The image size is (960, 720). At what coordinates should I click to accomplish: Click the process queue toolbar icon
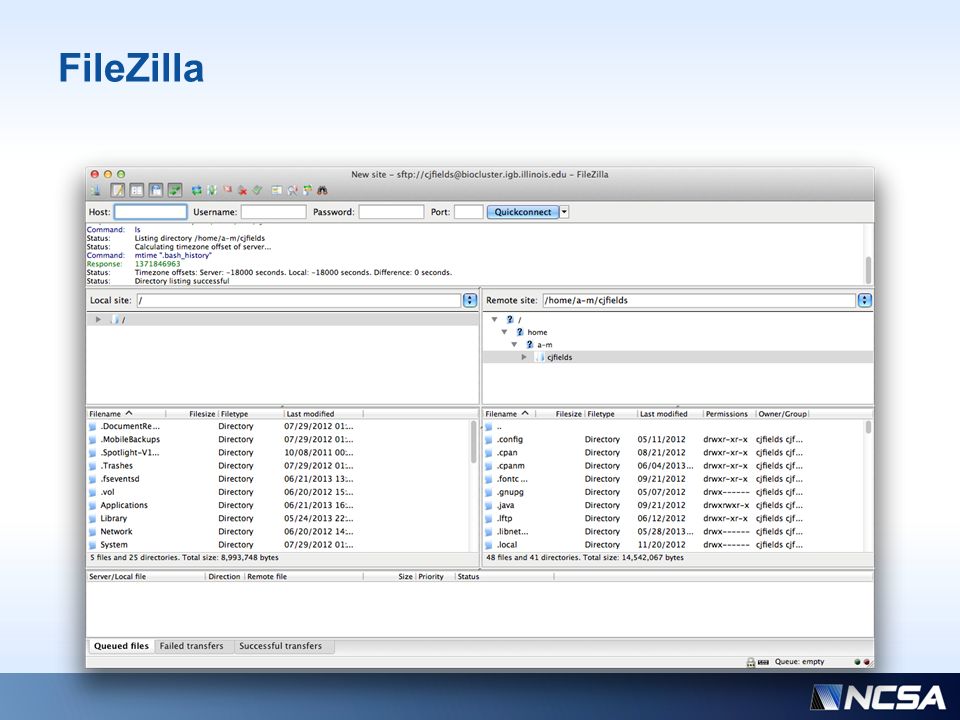pyautogui.click(x=212, y=190)
